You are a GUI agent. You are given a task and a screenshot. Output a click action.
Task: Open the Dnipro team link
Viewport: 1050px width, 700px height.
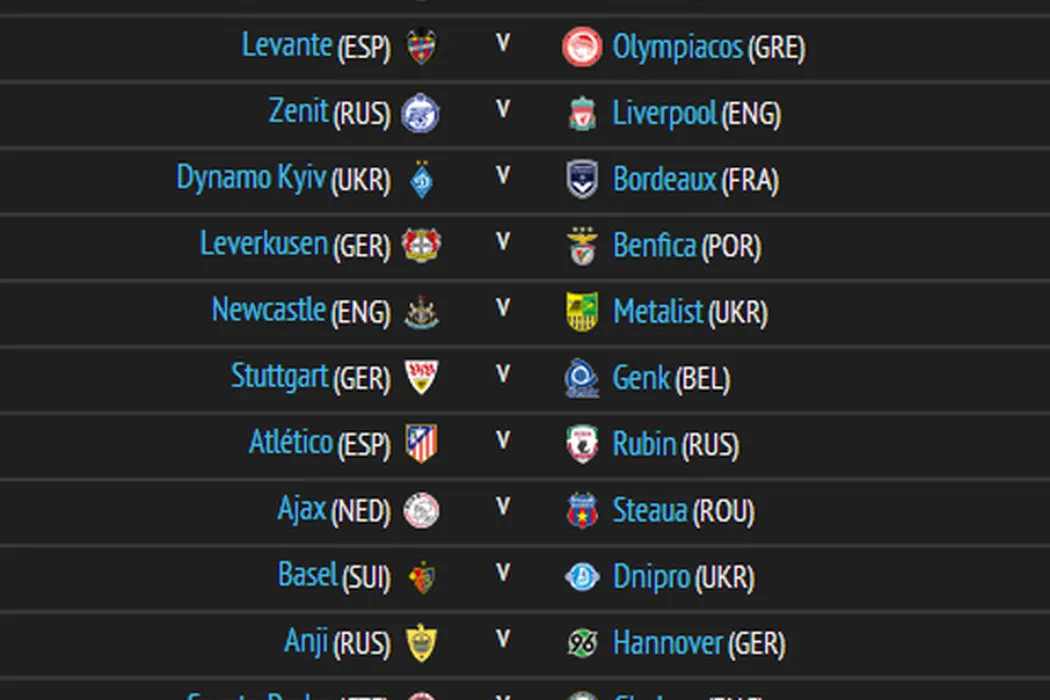651,577
